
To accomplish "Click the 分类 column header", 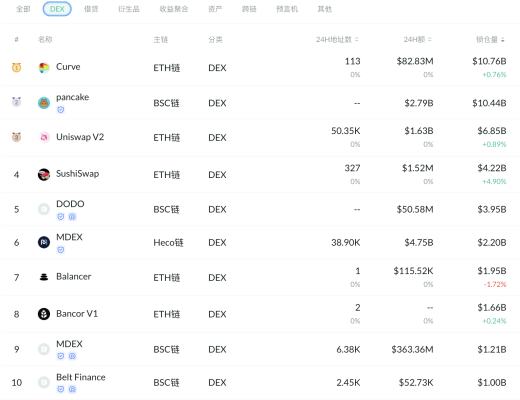I will [215, 40].
